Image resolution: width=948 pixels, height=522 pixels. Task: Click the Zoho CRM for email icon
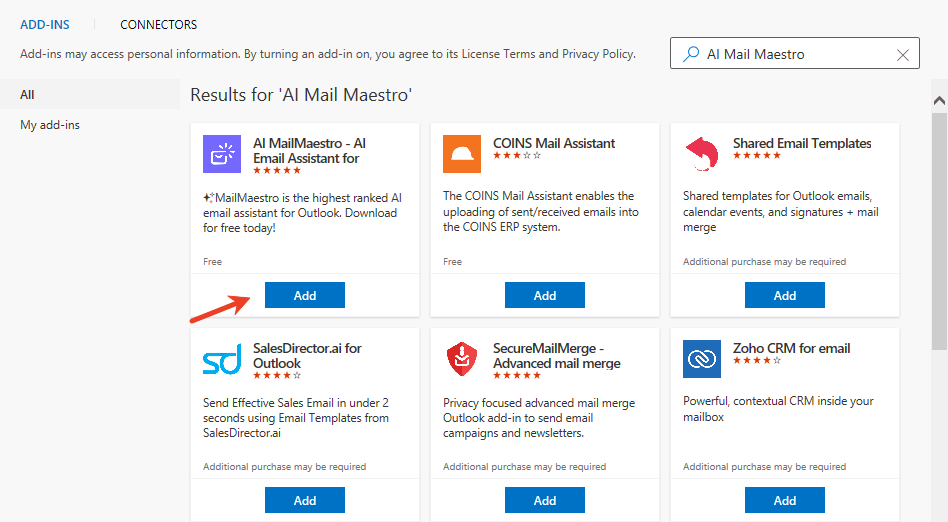702,359
